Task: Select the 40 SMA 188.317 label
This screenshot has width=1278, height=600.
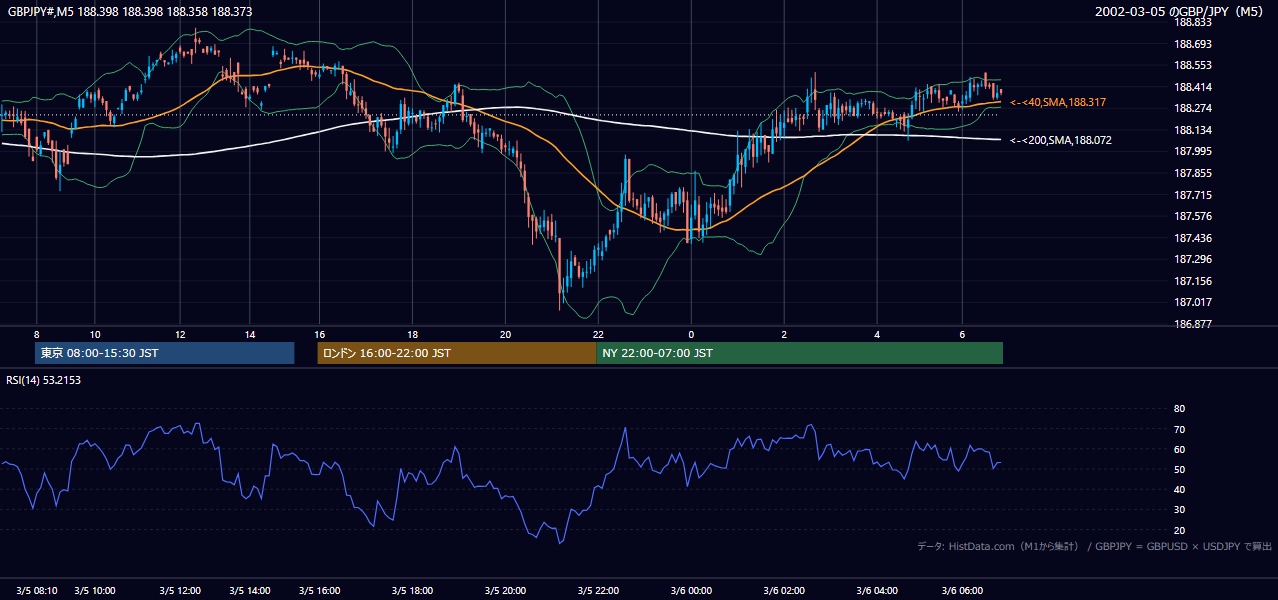Action: coord(1058,102)
